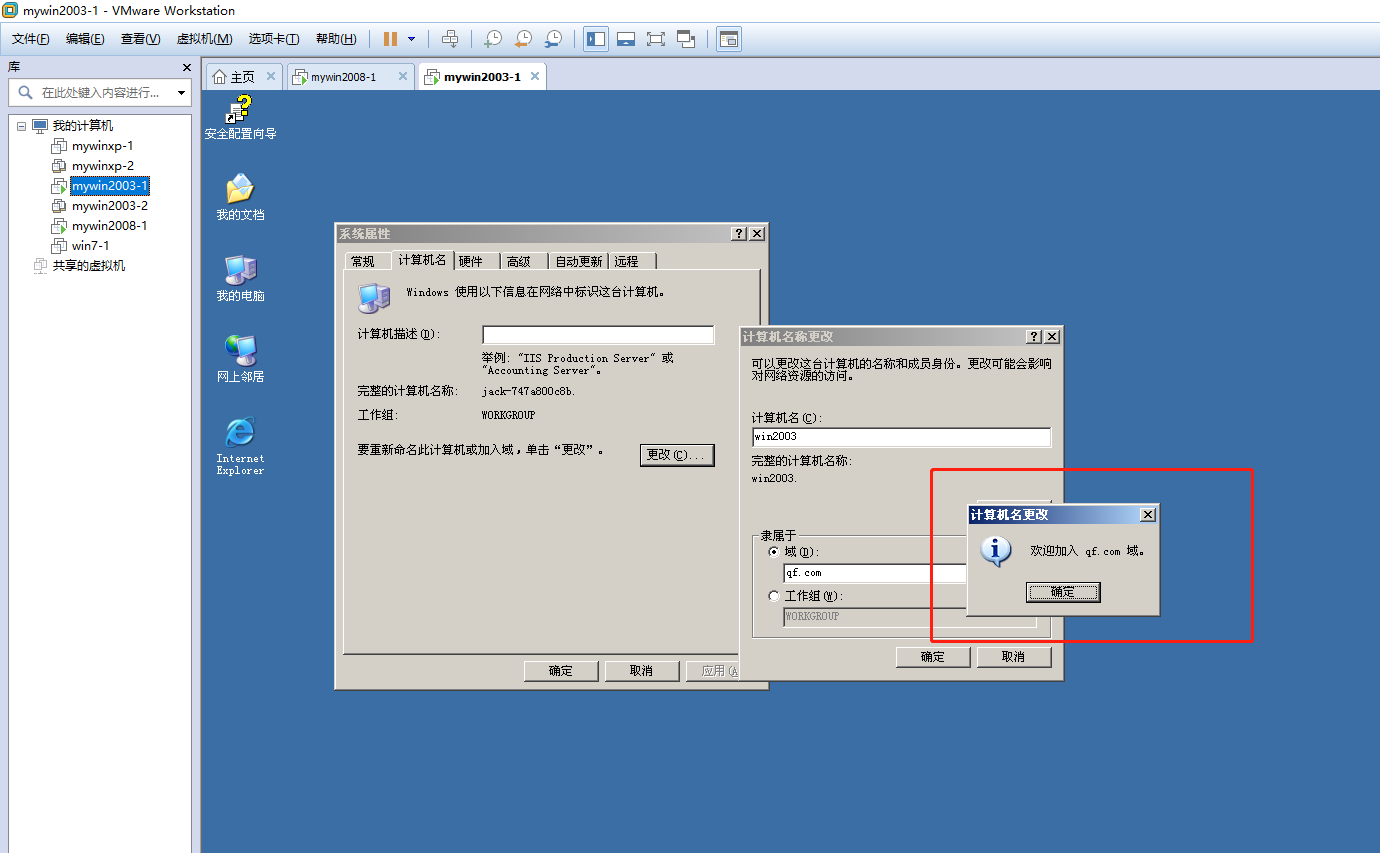
Task: Click 确定 in the welcome message box
Action: (x=1063, y=593)
